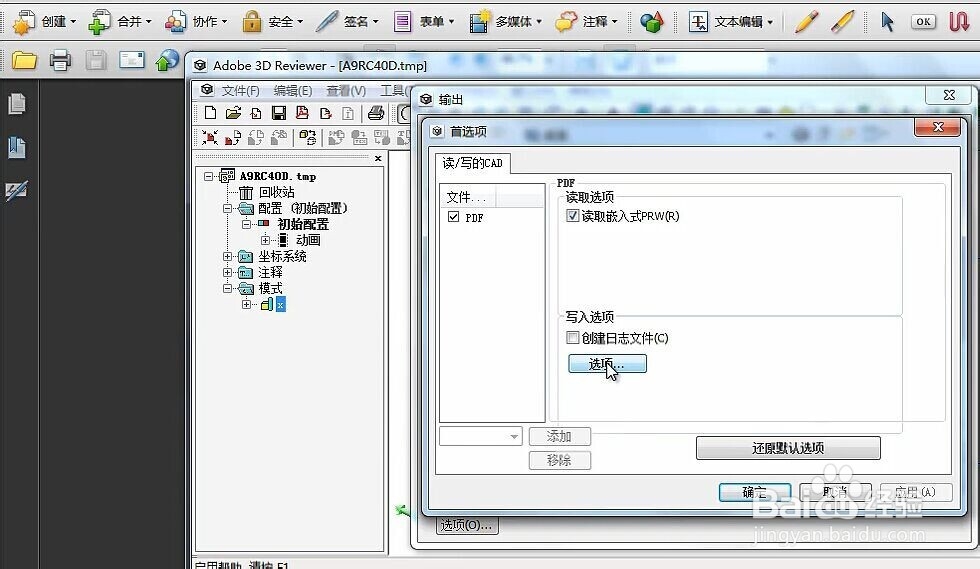Click the Import file icon in 3D Reviewer
The height and width of the screenshot is (569, 980).
pyautogui.click(x=256, y=113)
